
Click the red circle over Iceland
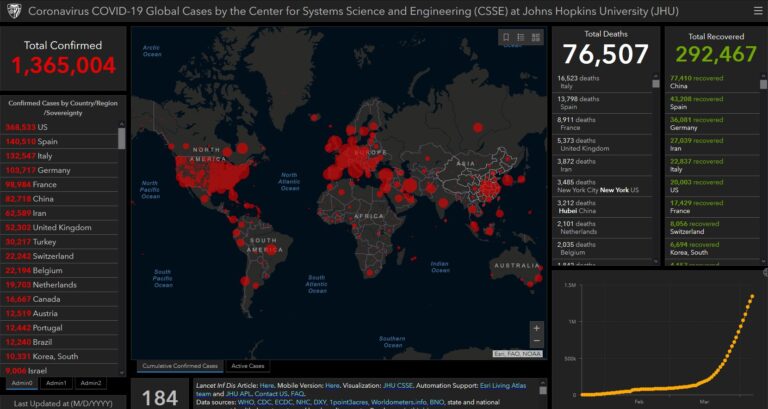pyautogui.click(x=314, y=117)
